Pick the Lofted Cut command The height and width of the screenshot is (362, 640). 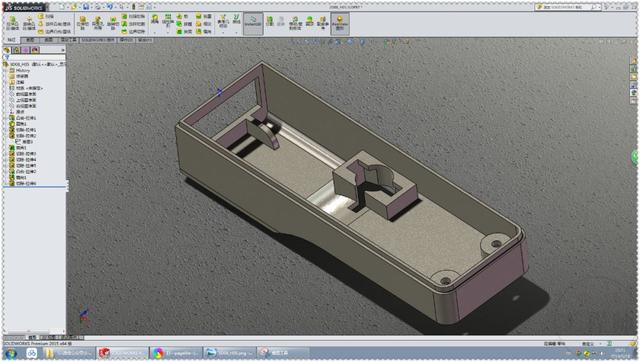[133, 24]
